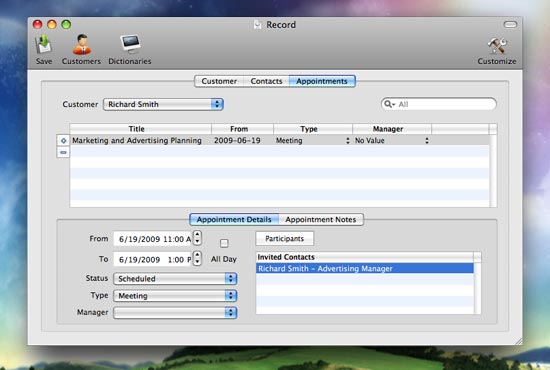
Task: Click the All search field
Action: (x=438, y=104)
